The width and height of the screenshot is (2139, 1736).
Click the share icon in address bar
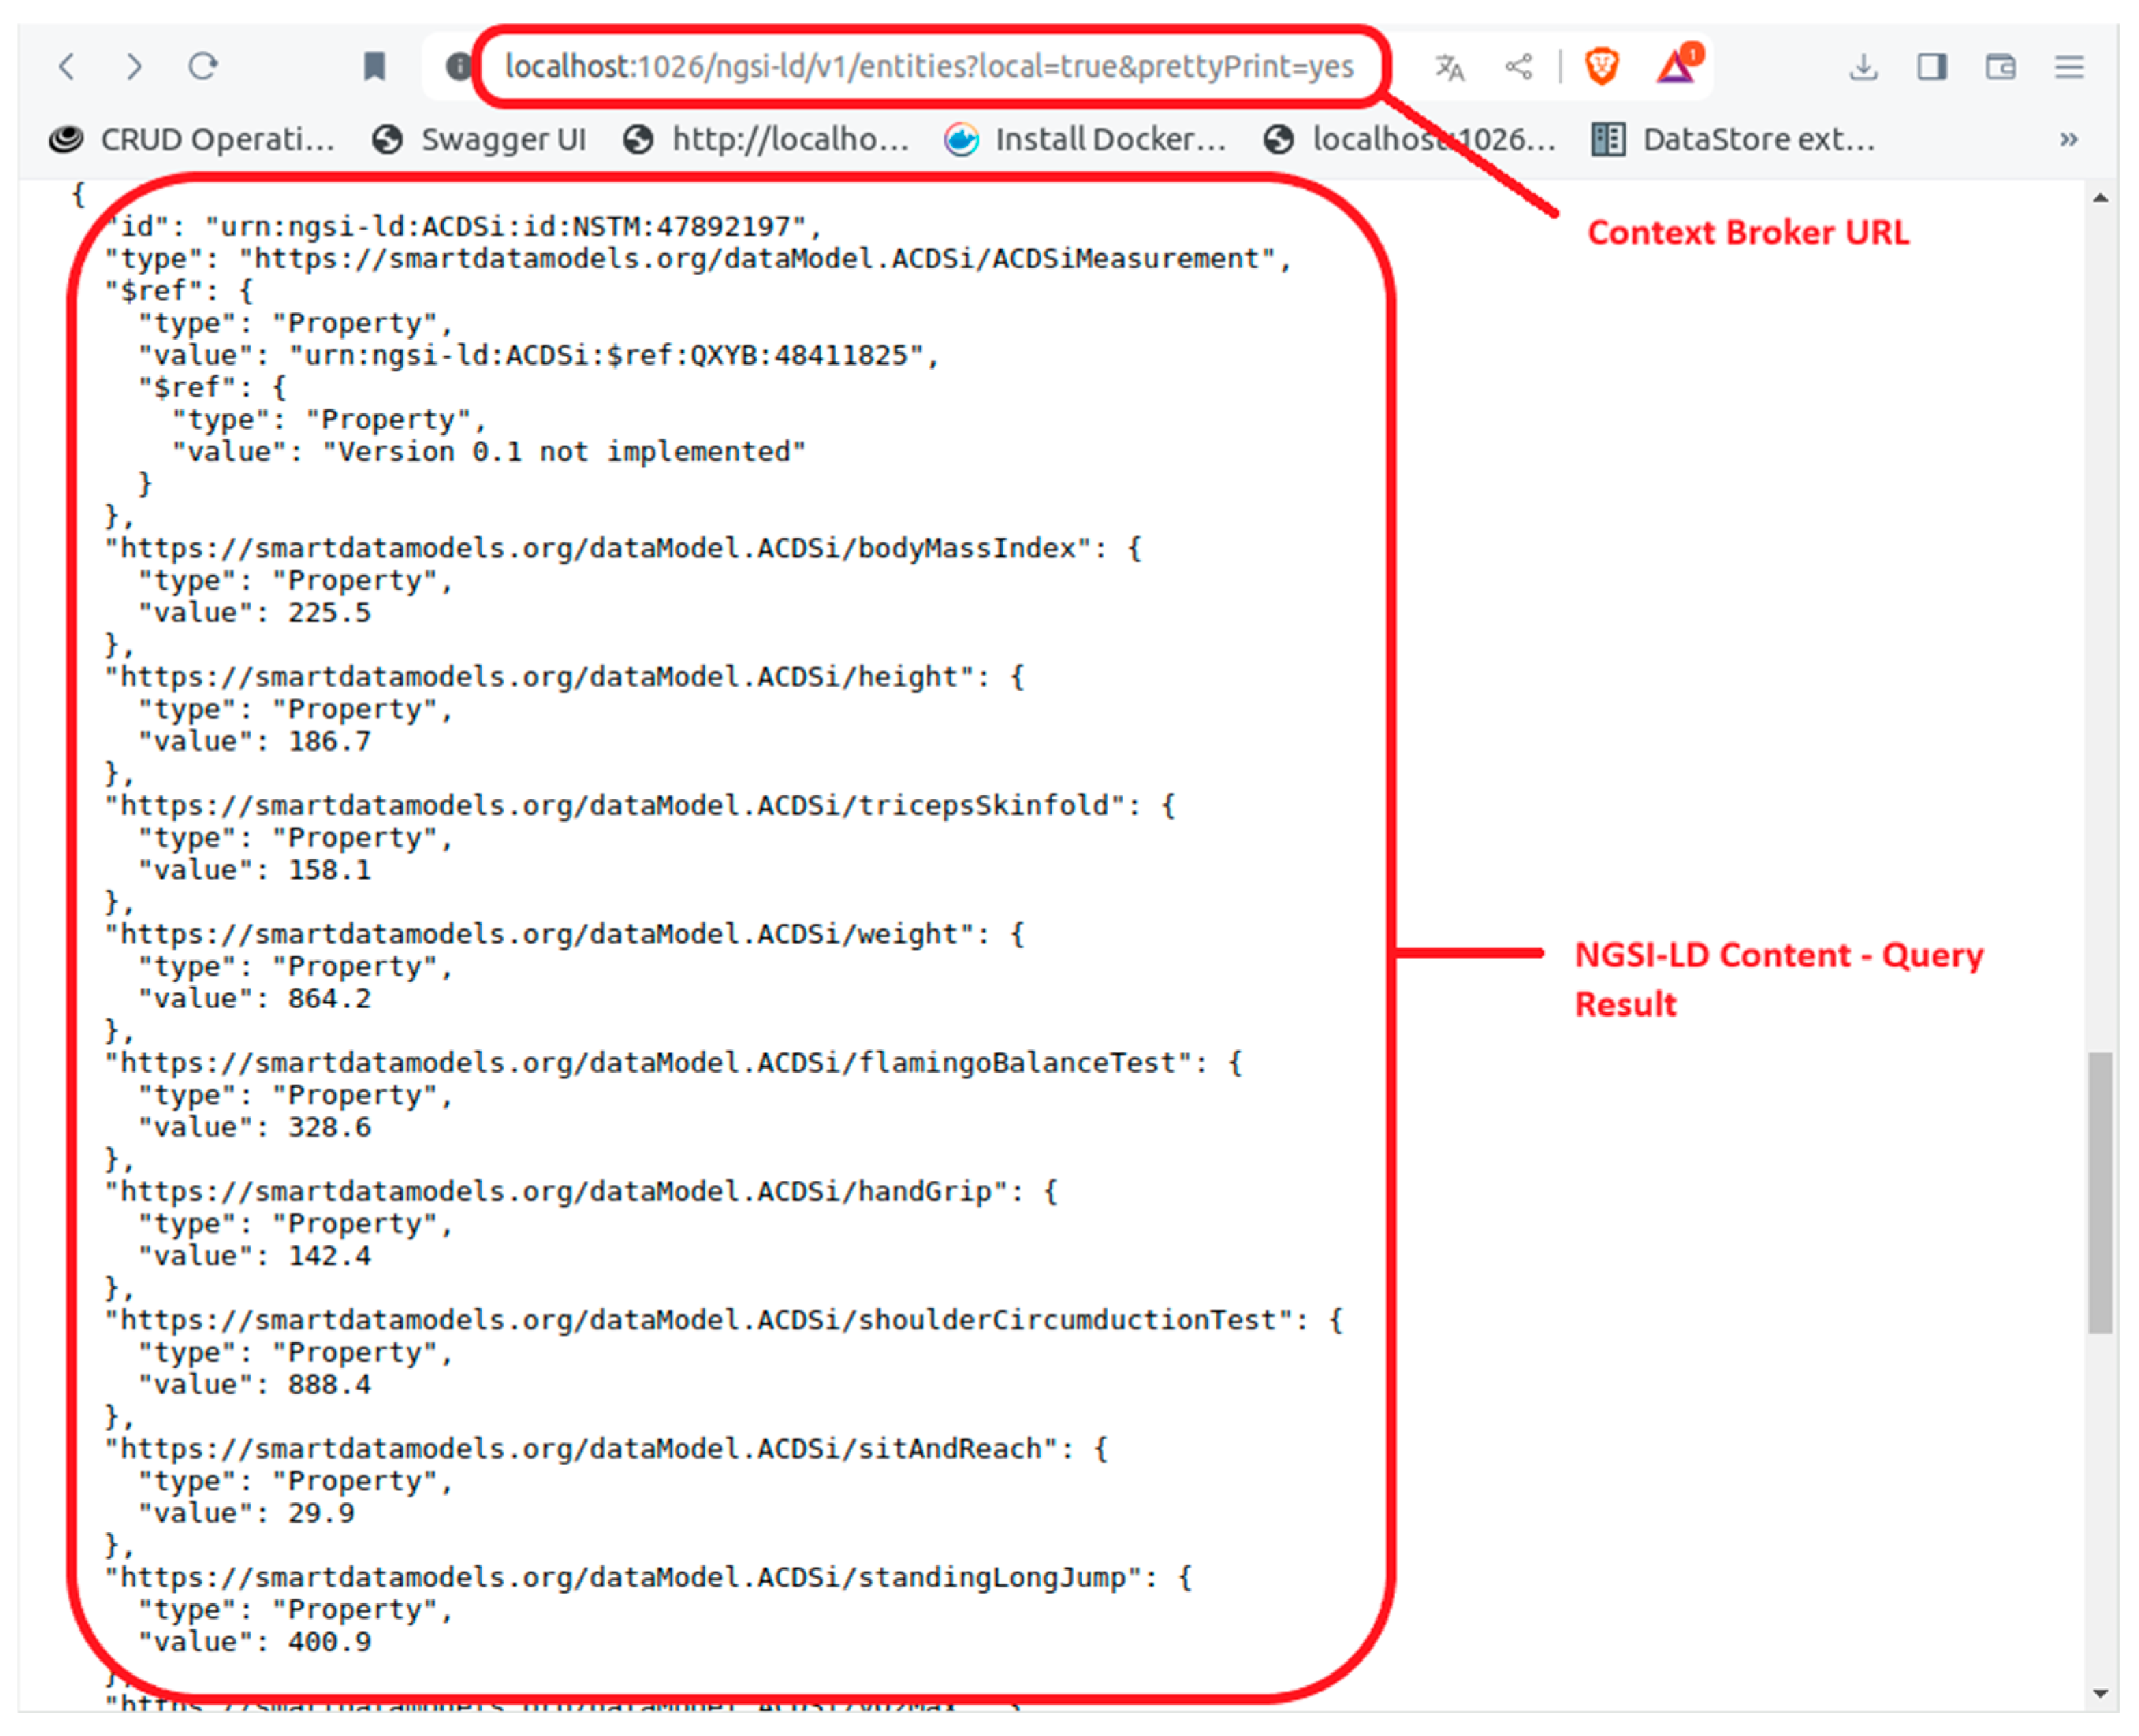point(1518,67)
